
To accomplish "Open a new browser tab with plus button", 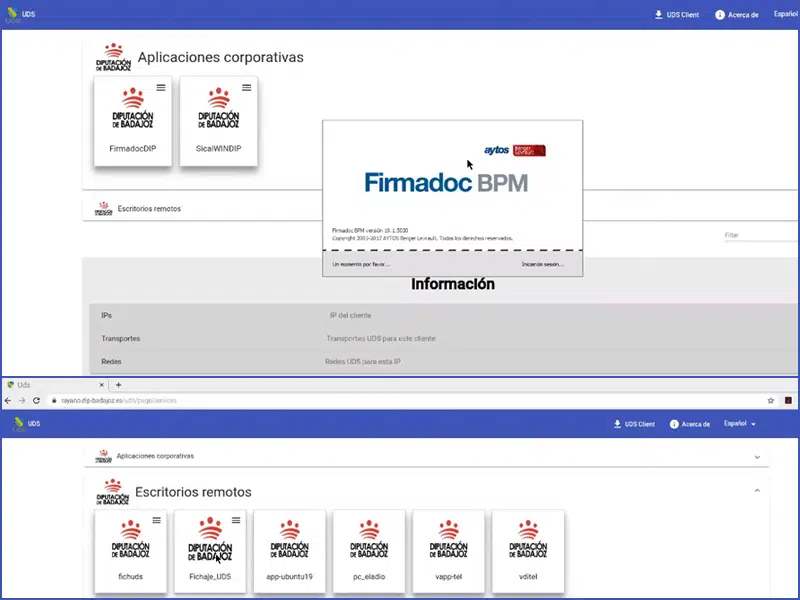I will tap(118, 385).
